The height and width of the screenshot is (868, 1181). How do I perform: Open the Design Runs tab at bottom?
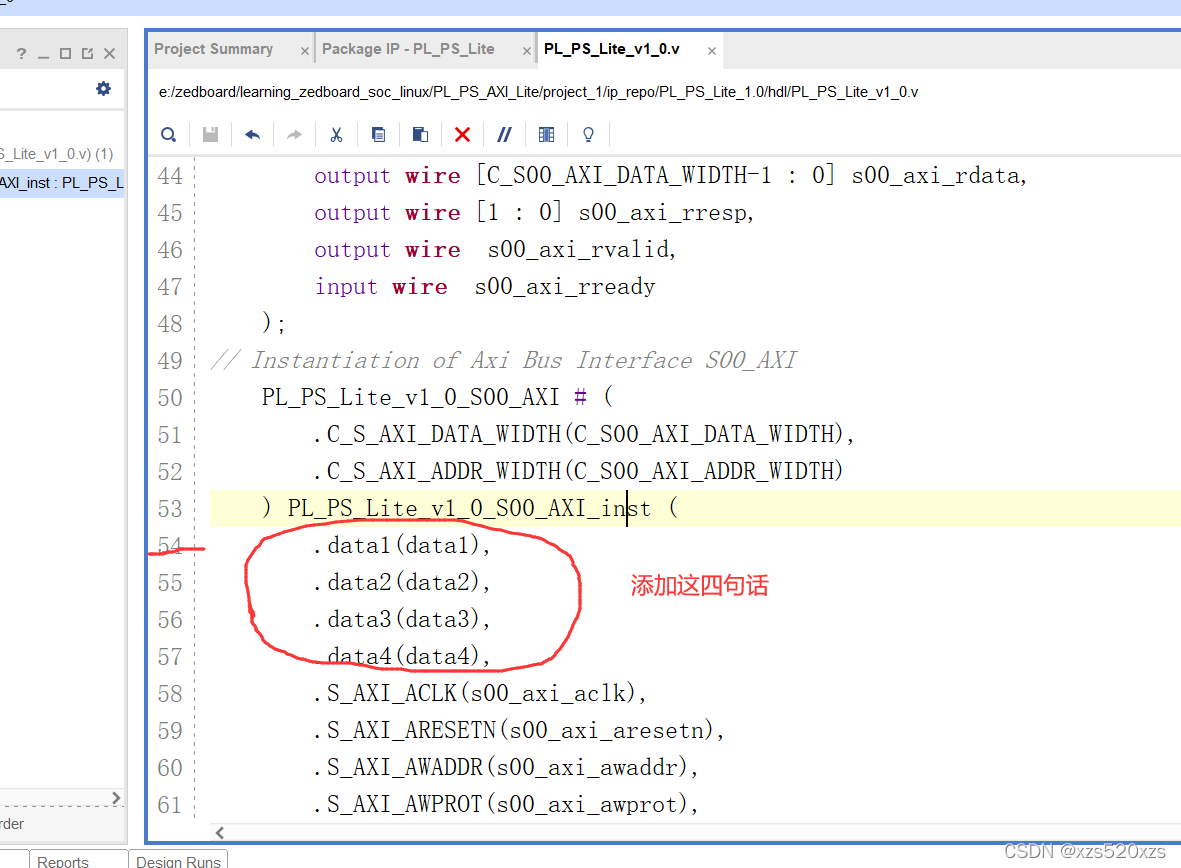point(179,860)
